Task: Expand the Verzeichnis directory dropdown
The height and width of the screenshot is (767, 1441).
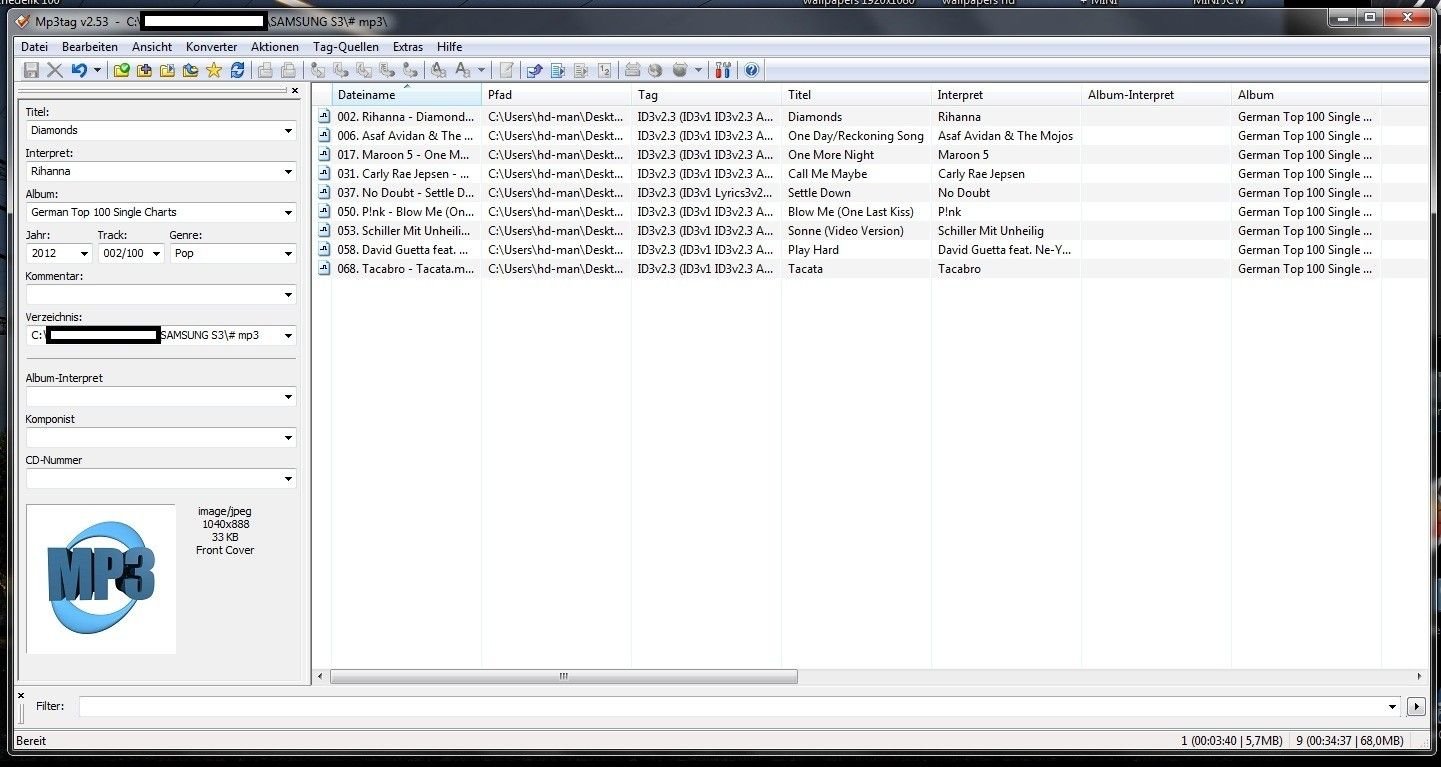Action: point(288,336)
